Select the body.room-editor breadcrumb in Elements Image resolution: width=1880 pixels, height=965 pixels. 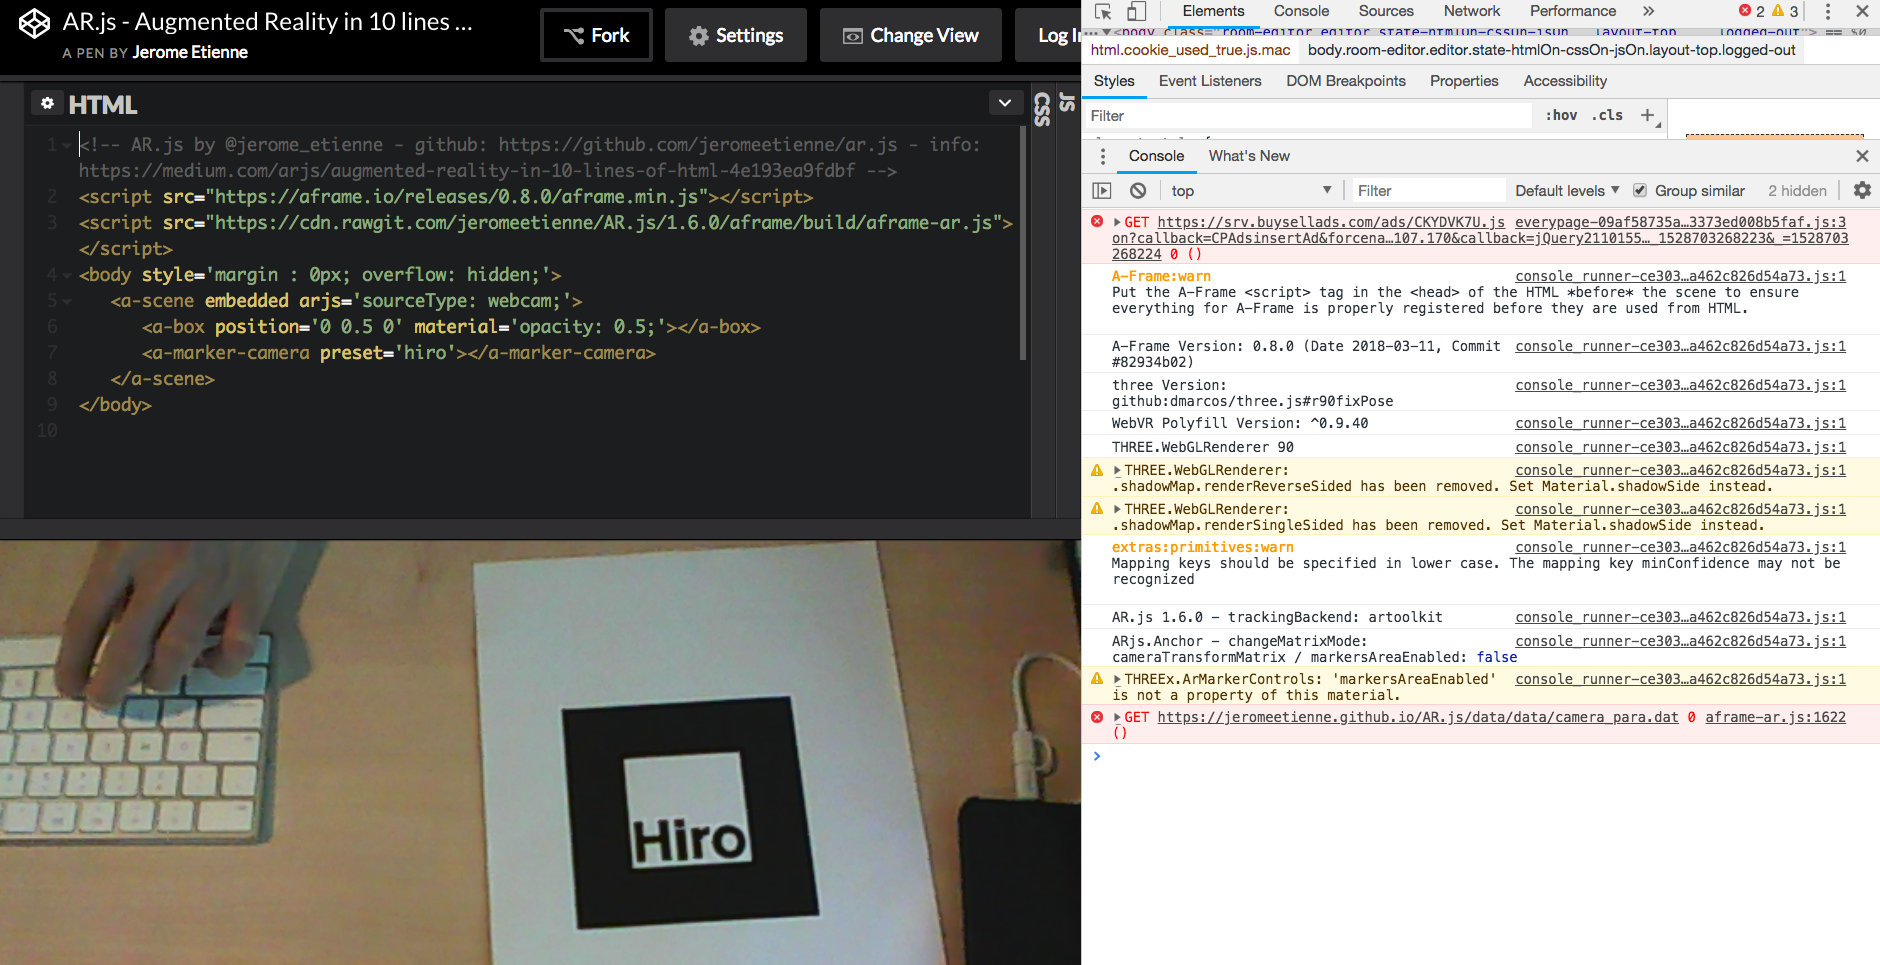(x=1551, y=50)
